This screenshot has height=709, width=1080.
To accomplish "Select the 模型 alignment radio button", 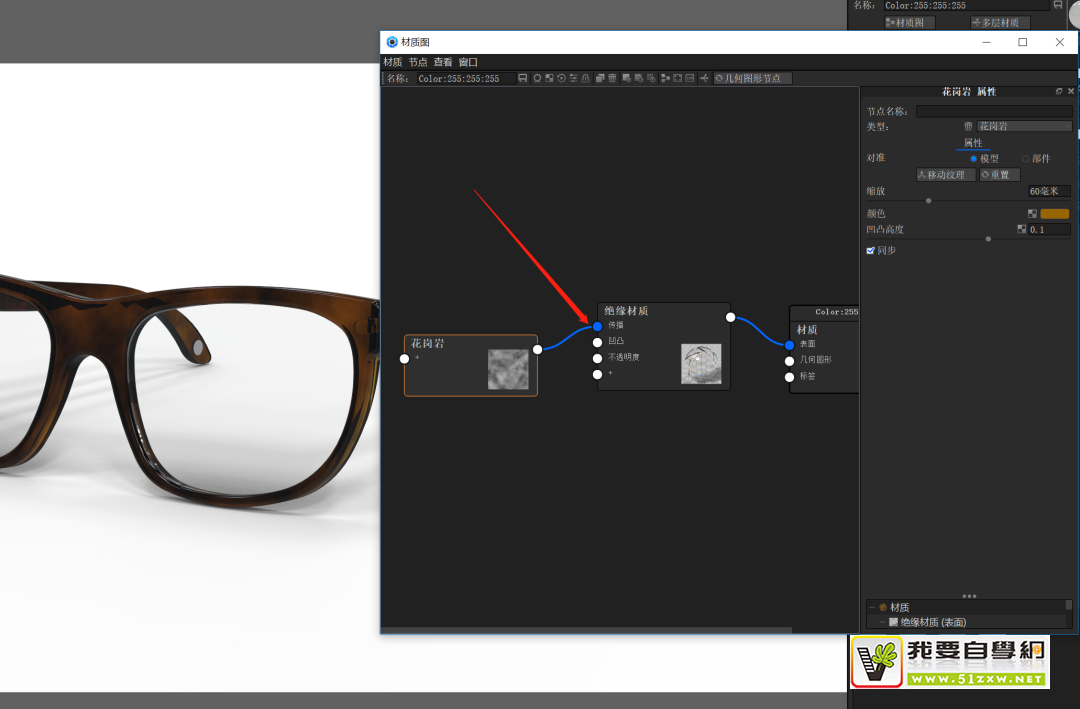I will pos(973,159).
